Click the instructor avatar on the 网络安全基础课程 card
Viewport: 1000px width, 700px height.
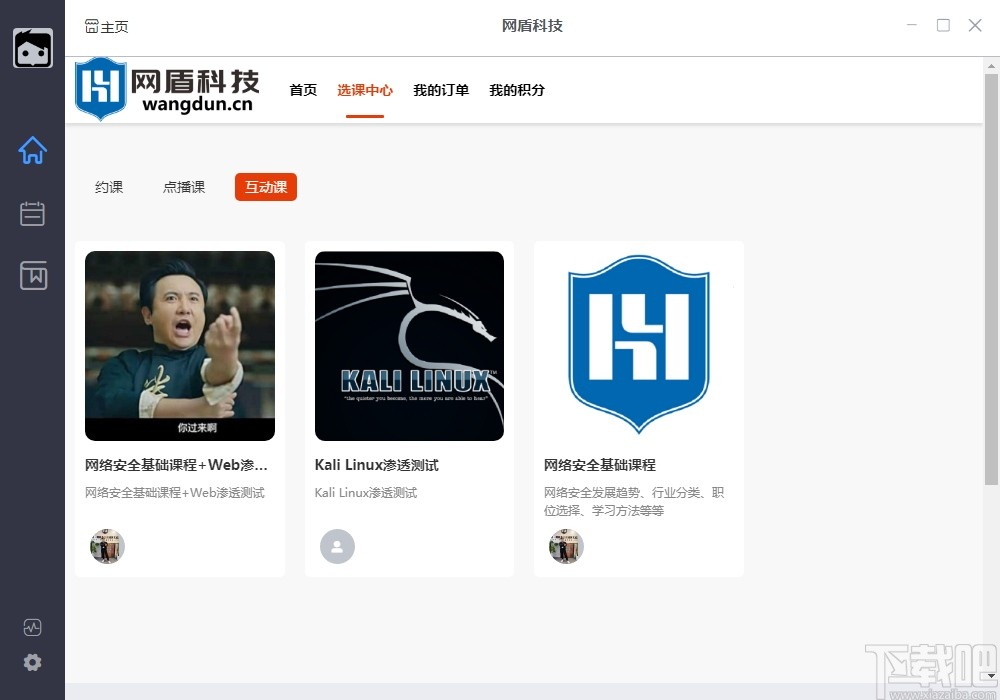point(566,546)
